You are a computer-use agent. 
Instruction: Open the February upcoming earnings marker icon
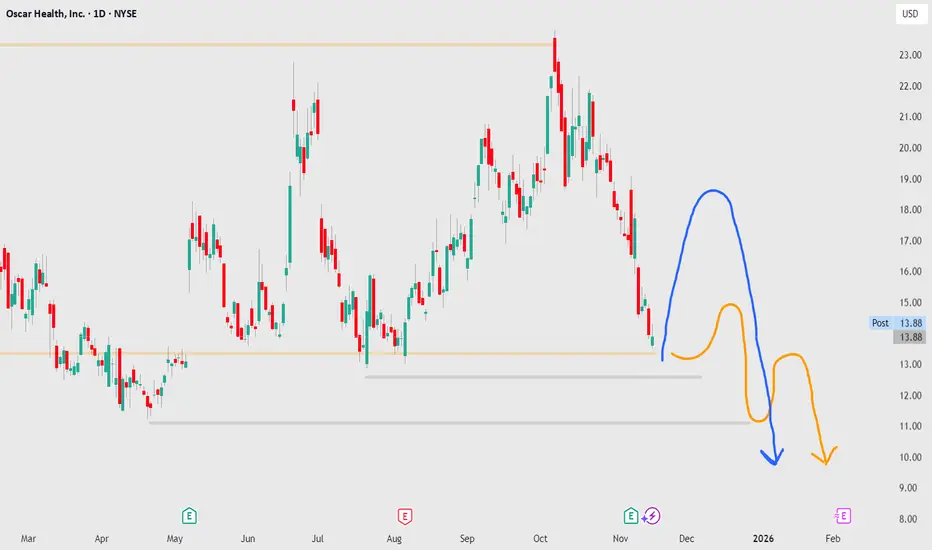tap(843, 516)
